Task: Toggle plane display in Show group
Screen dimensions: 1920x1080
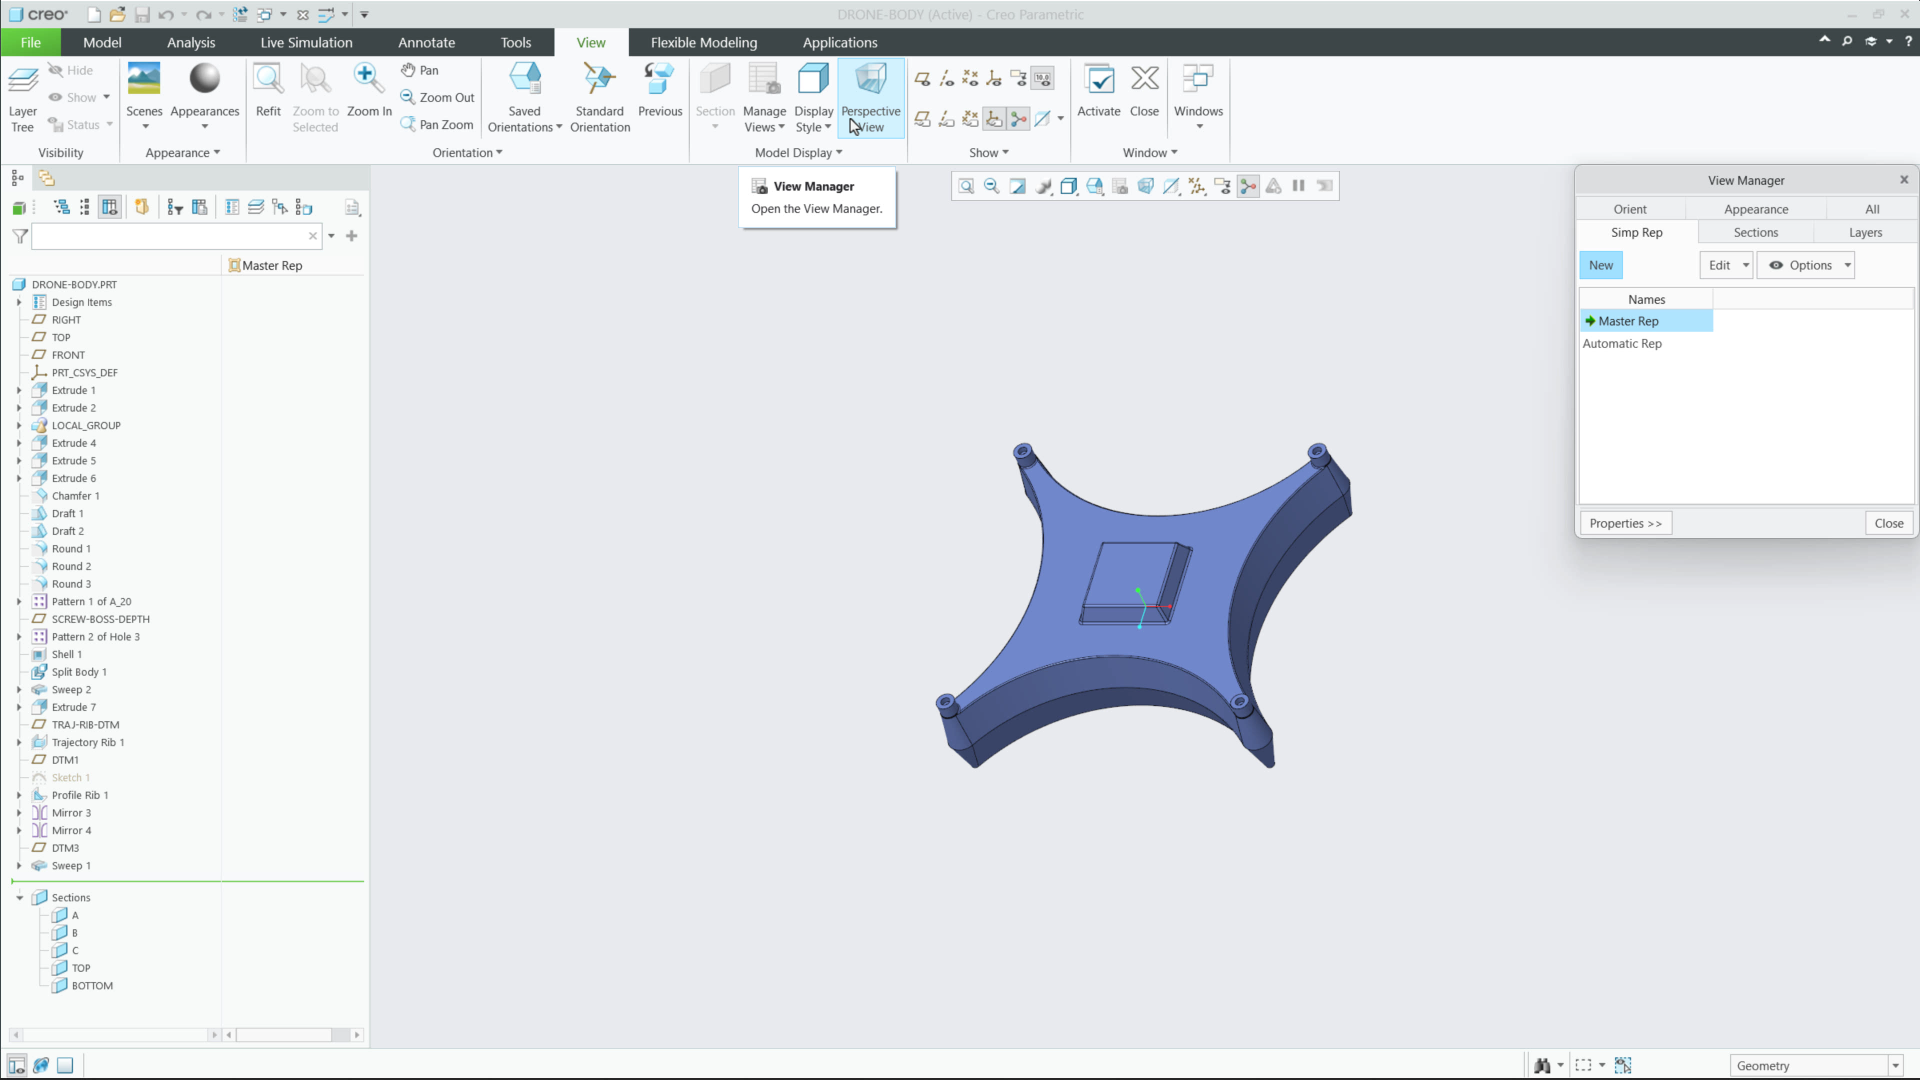Action: click(x=922, y=78)
